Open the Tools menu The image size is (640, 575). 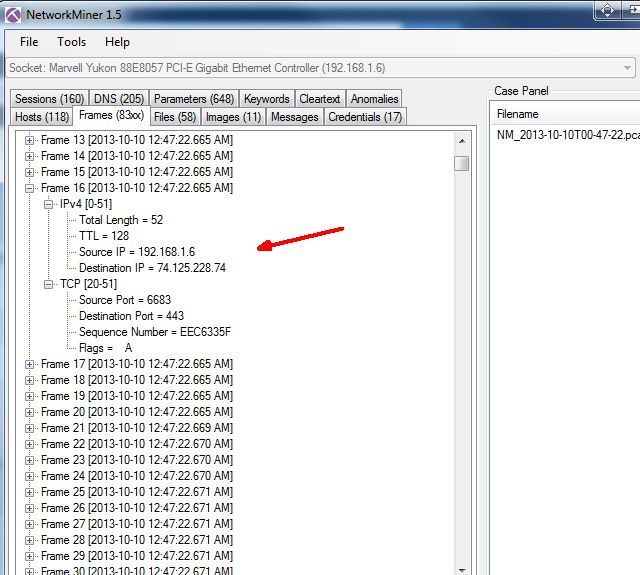click(x=71, y=42)
